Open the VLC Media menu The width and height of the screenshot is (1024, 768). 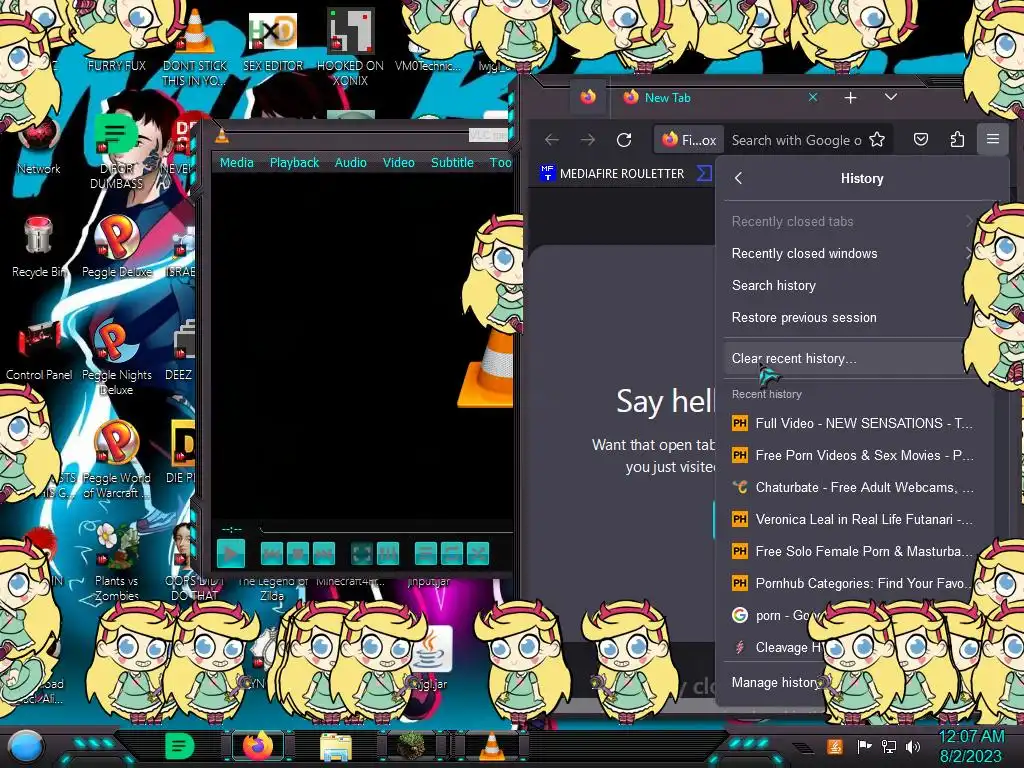(x=236, y=163)
